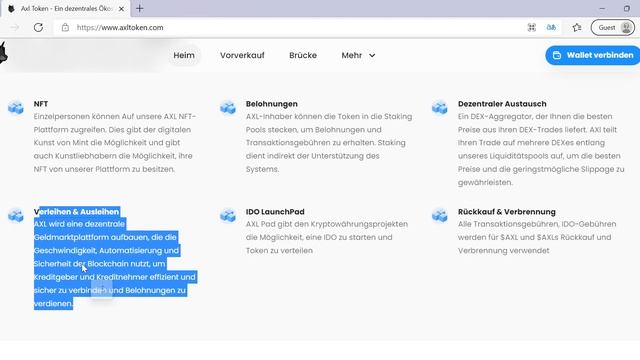The width and height of the screenshot is (640, 360).
Task: Click the text starting with AXL-Inhaber können
Action: 329,142
